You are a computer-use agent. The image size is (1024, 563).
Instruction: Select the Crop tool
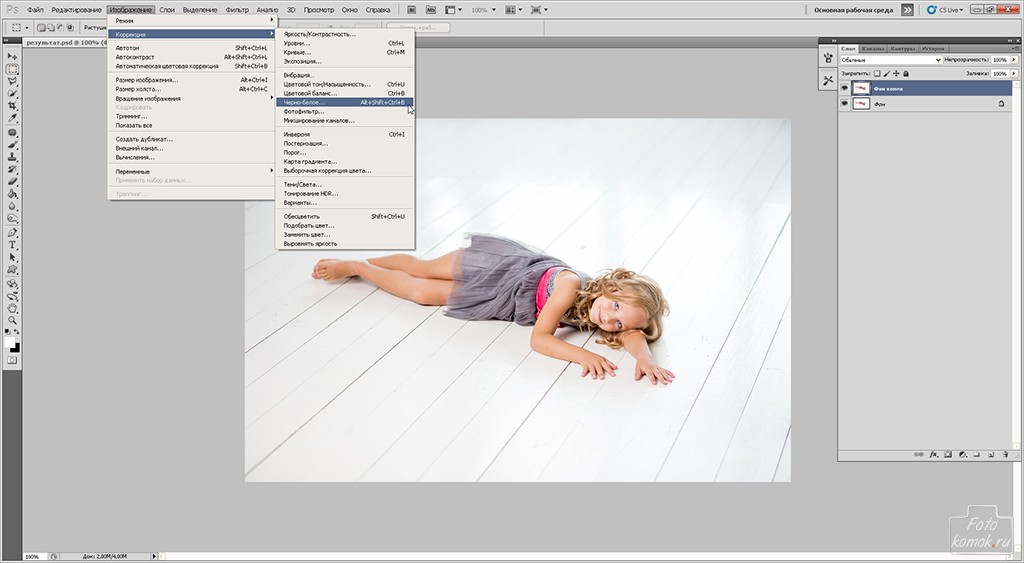pyautogui.click(x=13, y=106)
